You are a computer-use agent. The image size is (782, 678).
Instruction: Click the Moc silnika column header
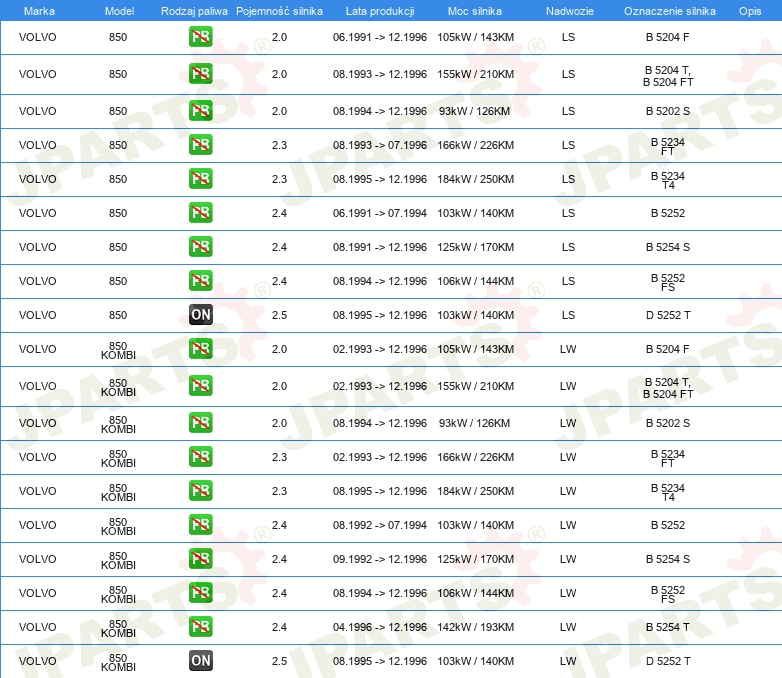475,10
